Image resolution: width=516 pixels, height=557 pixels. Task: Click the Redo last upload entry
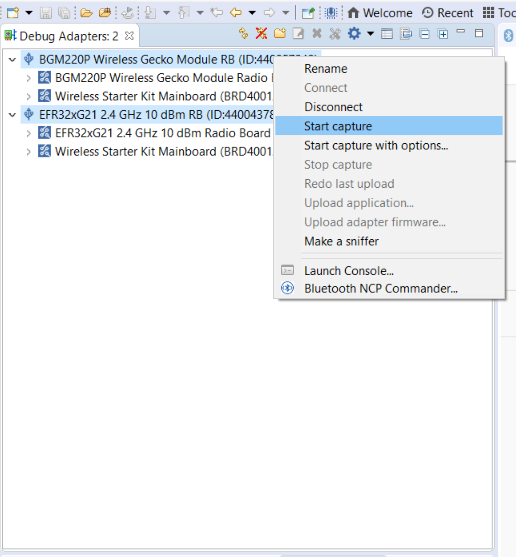(x=389, y=184)
